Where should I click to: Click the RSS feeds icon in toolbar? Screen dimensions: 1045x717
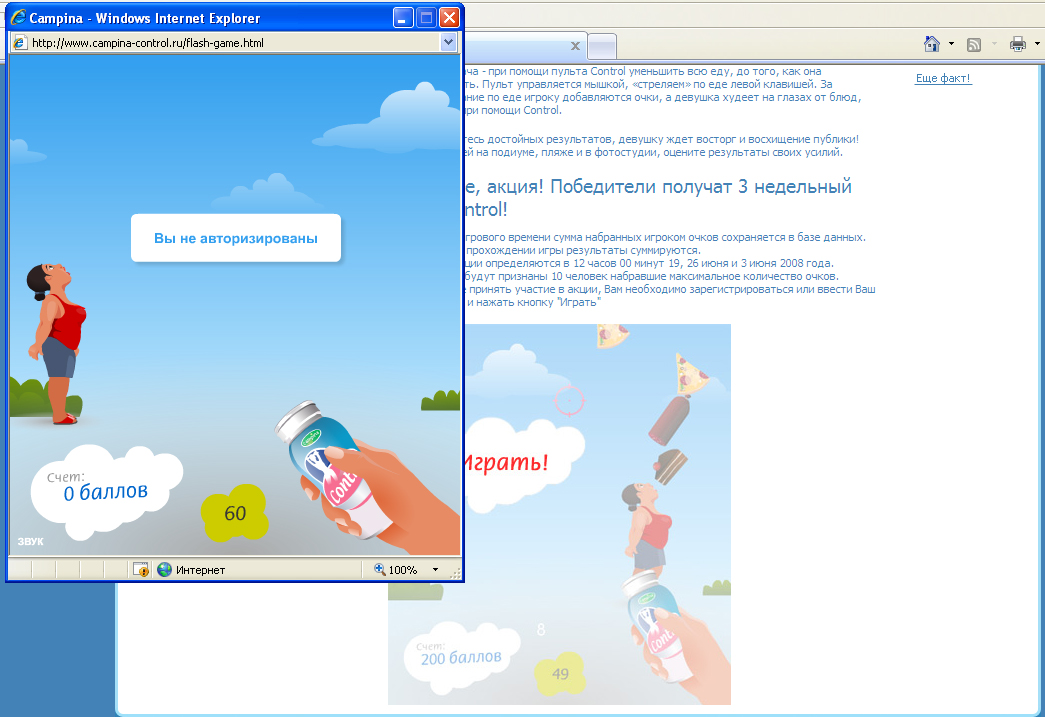(974, 45)
